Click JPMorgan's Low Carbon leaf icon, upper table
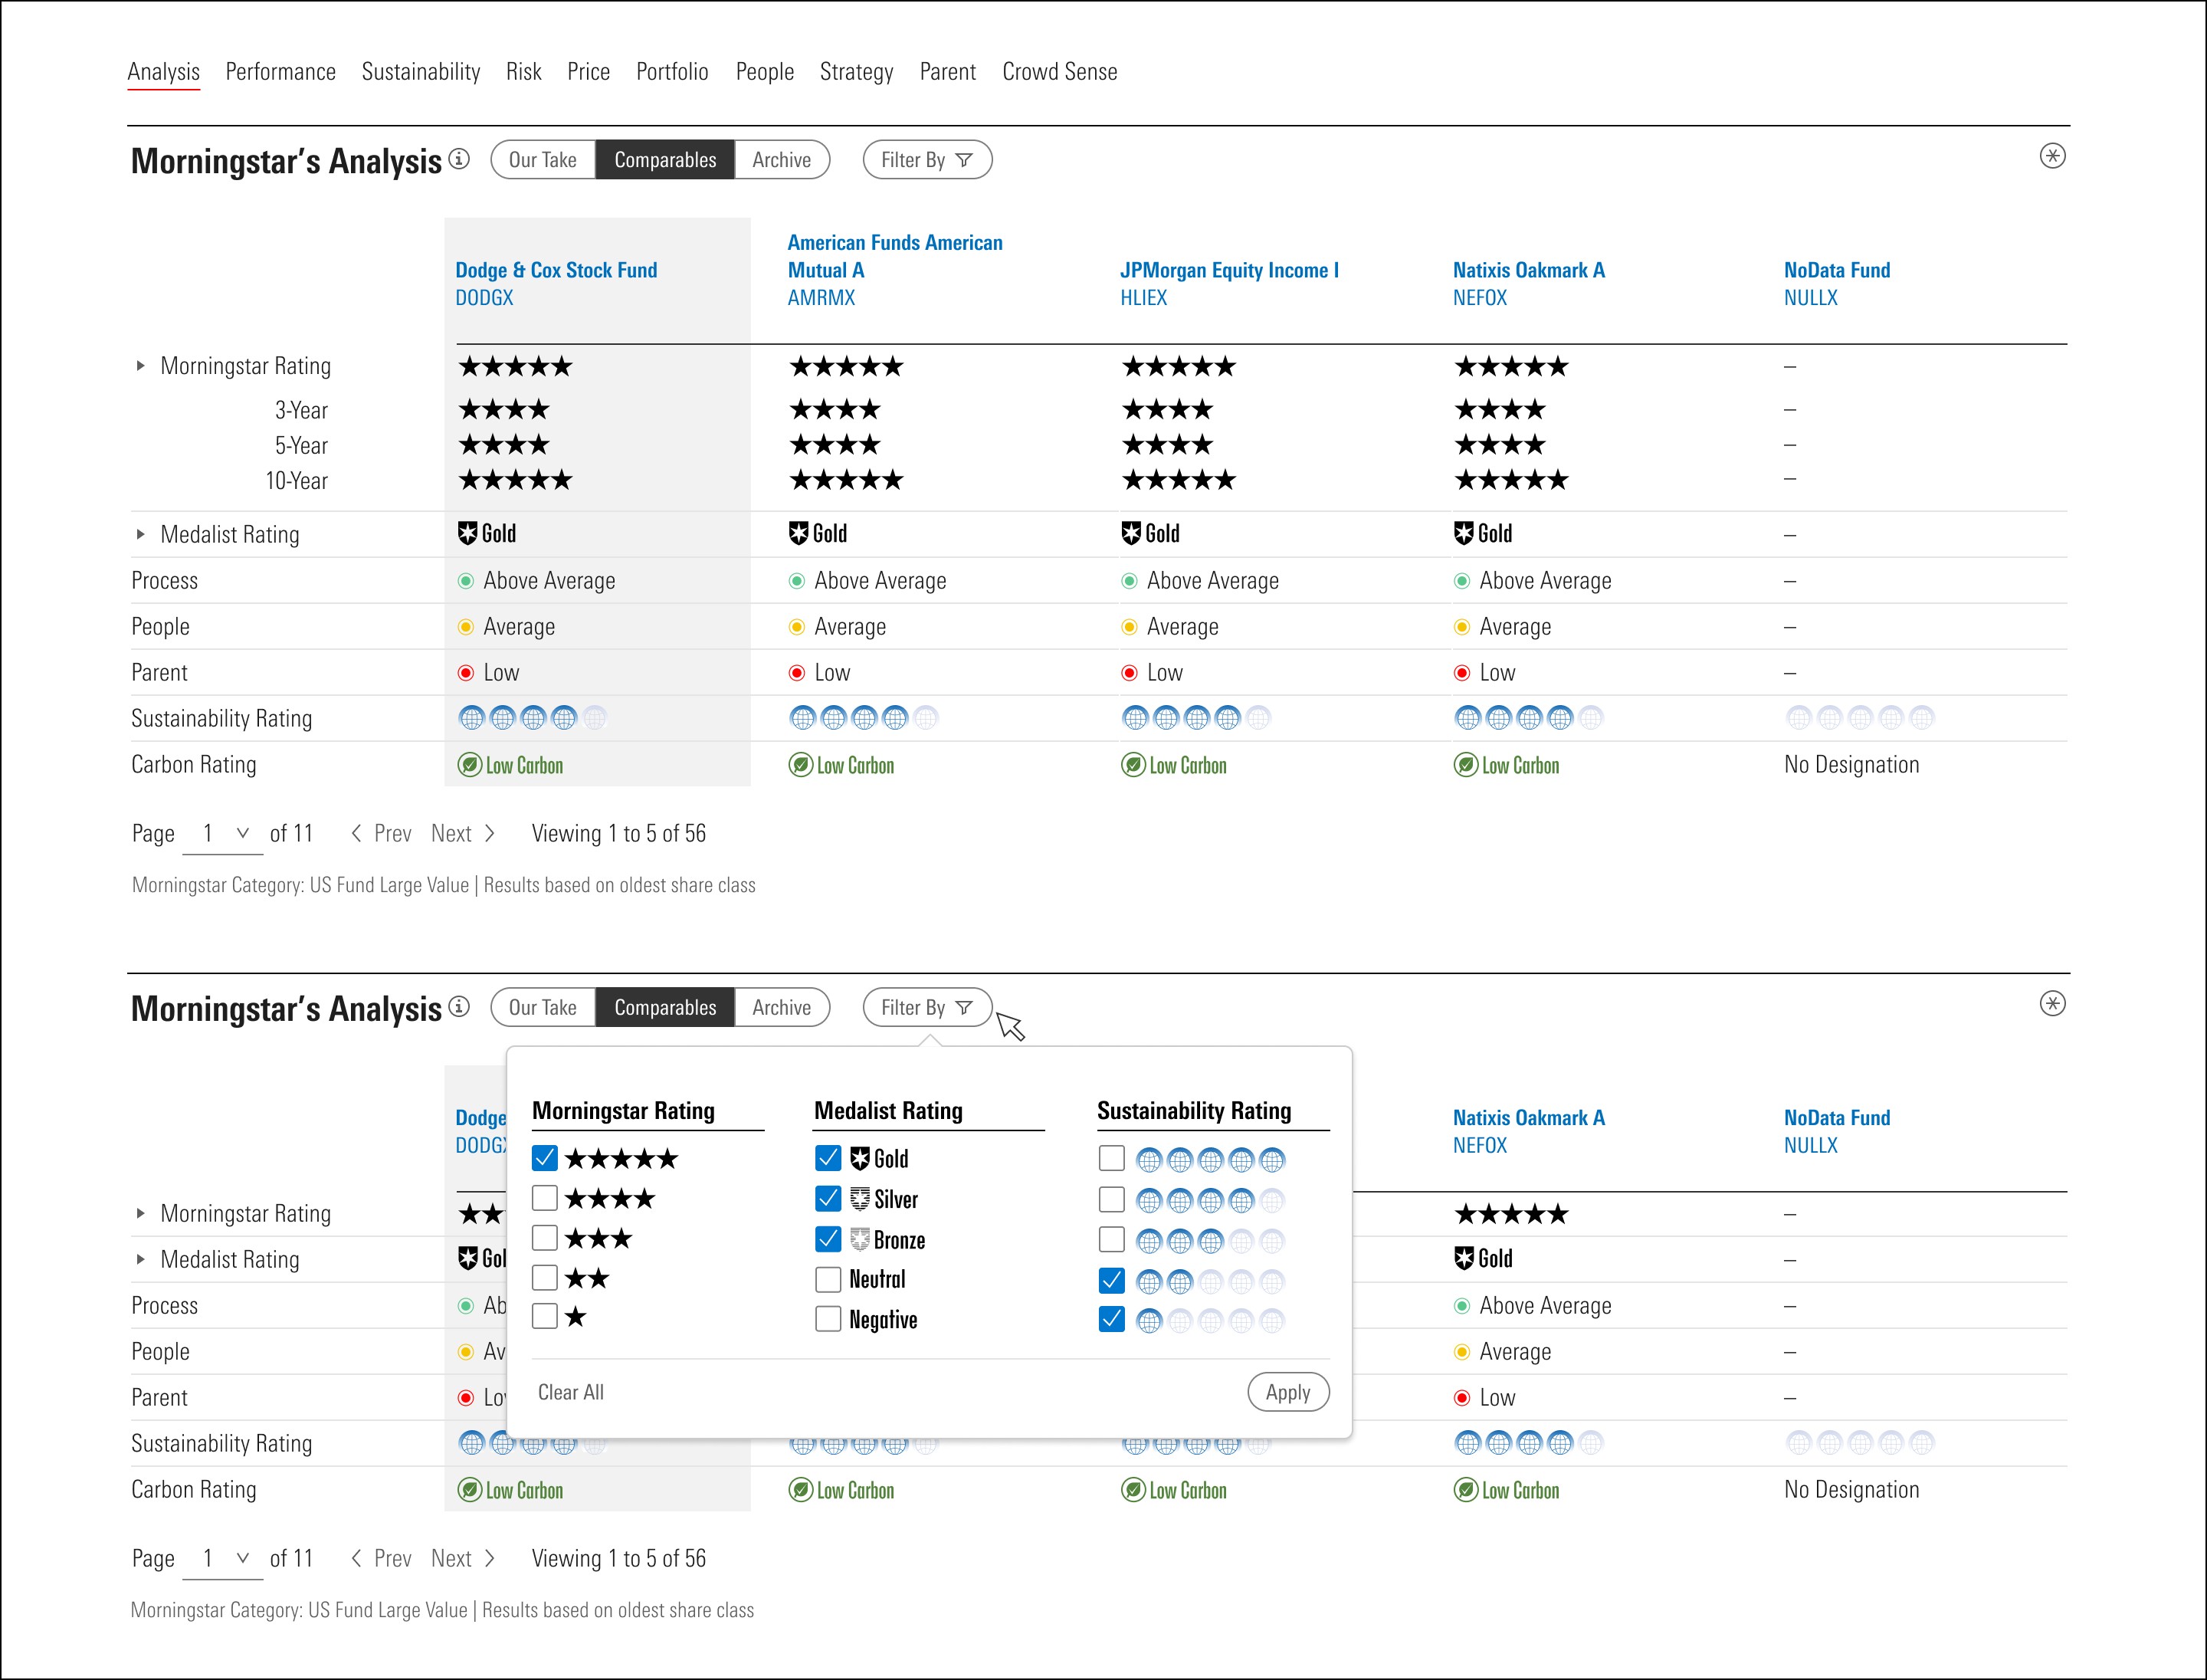Viewport: 2207px width, 1680px height. point(1133,765)
